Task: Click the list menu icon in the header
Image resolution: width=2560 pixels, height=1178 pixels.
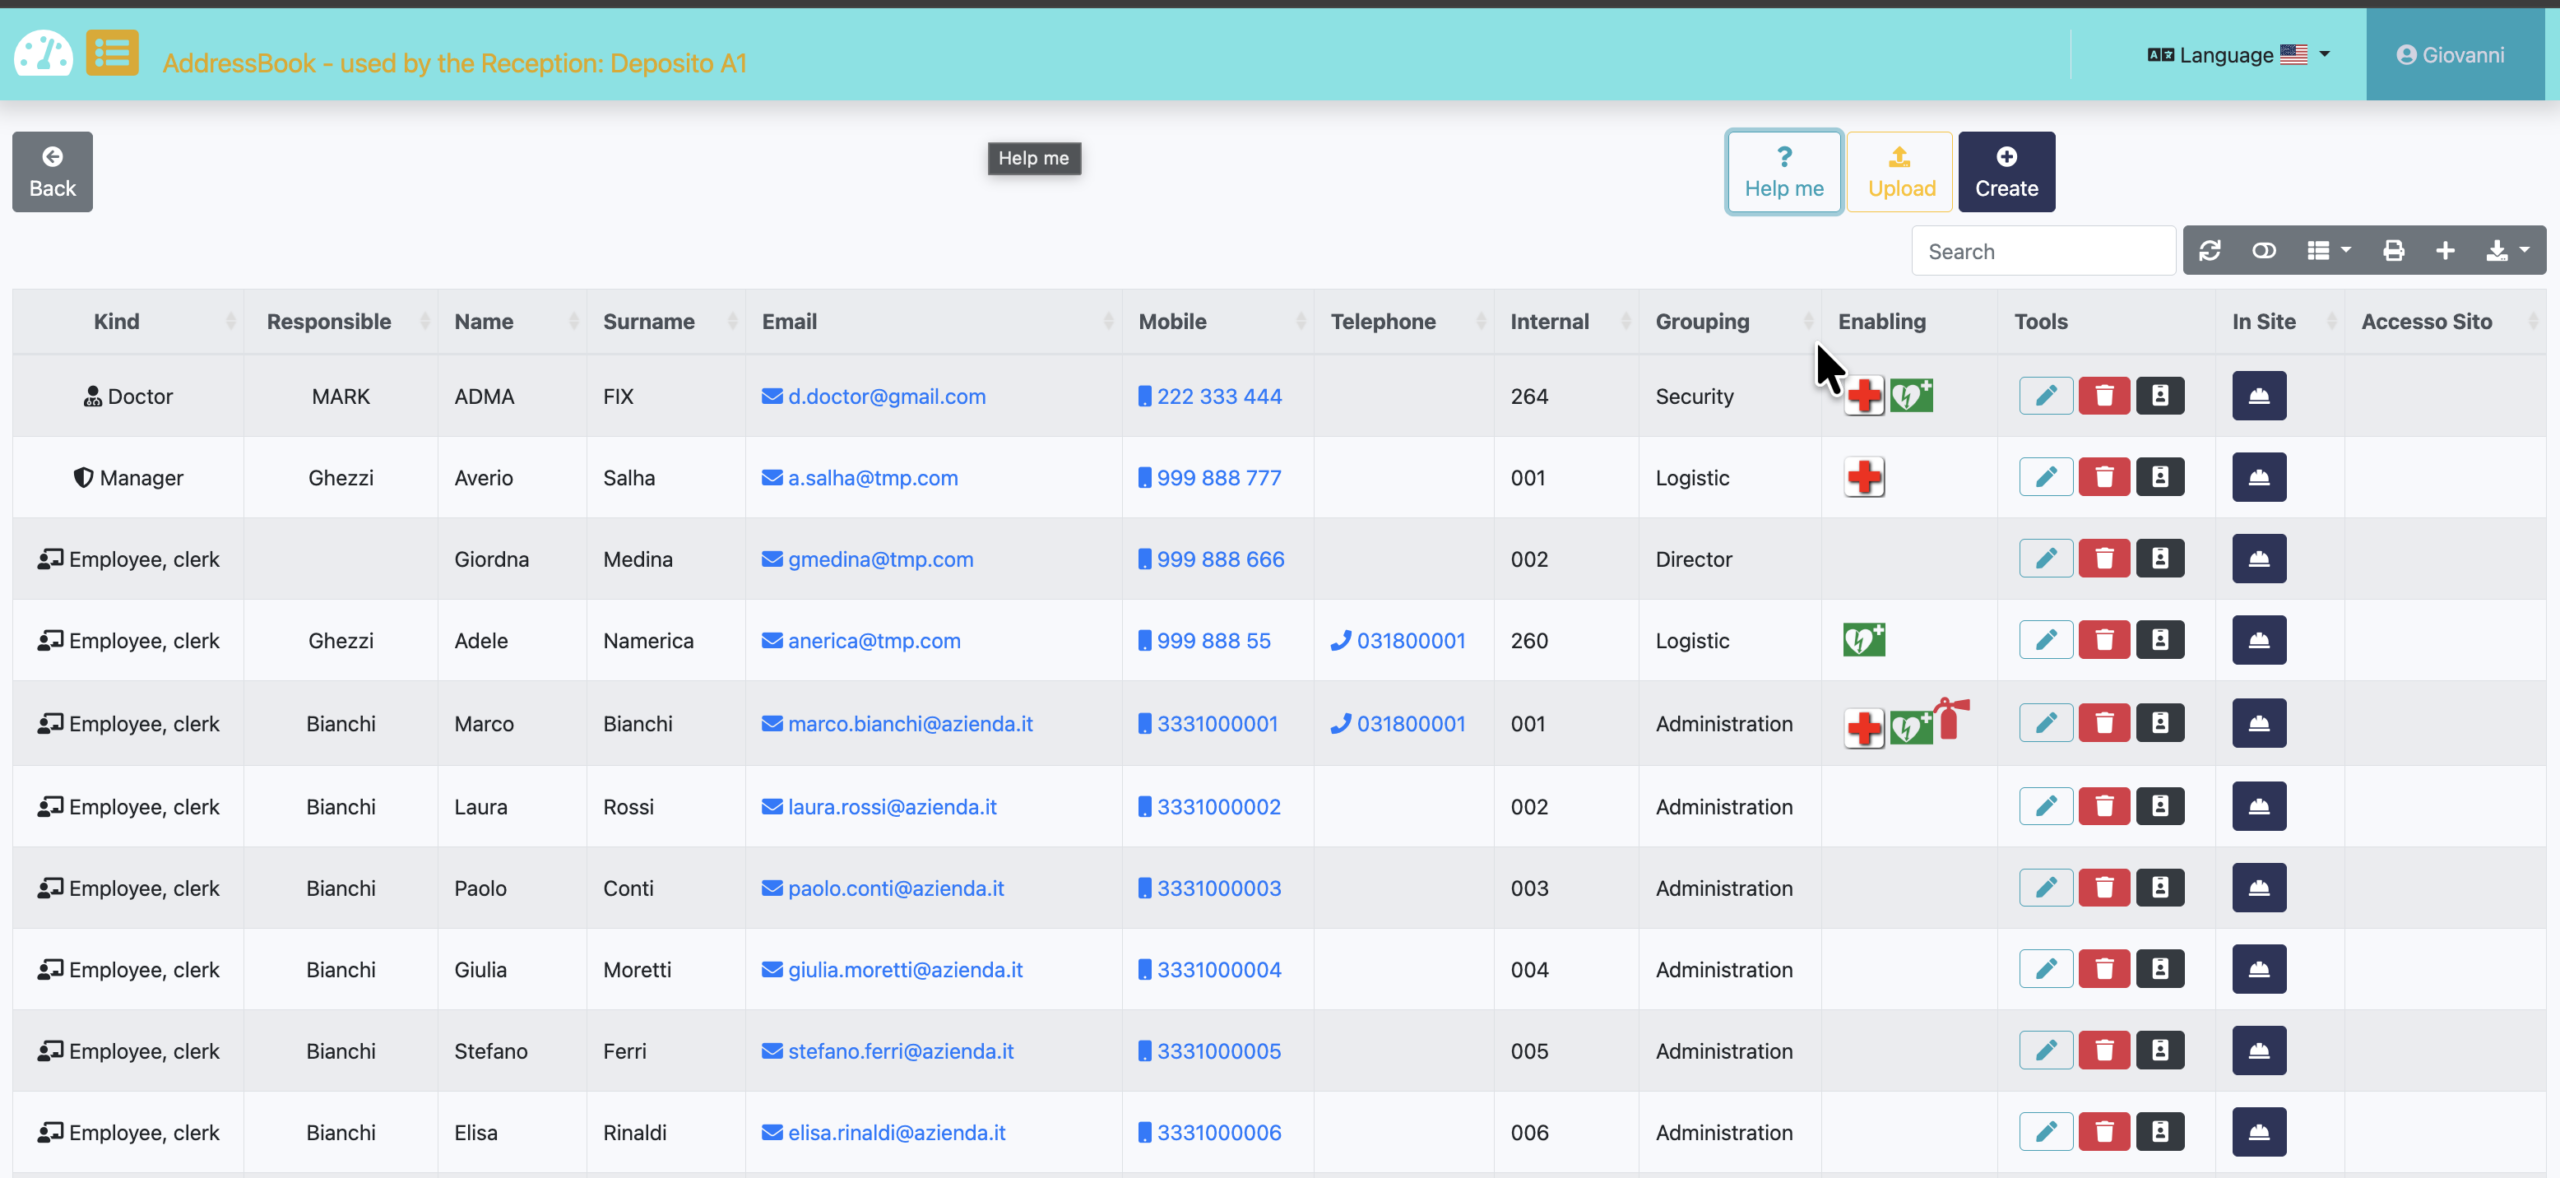Action: 111,53
